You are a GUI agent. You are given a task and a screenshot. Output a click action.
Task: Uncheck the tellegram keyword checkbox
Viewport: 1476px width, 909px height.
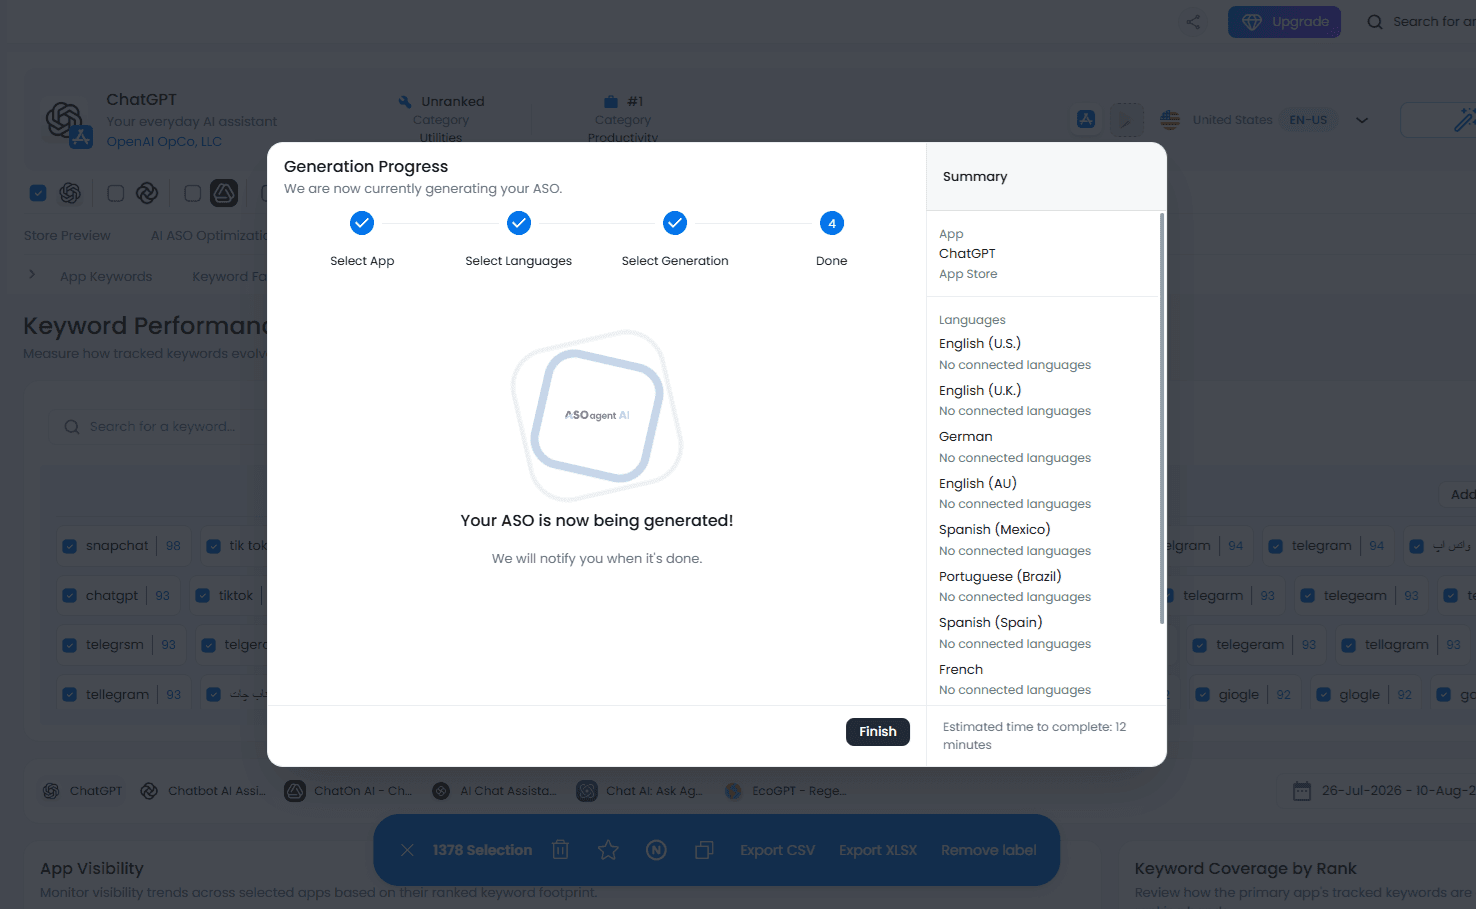tap(70, 695)
